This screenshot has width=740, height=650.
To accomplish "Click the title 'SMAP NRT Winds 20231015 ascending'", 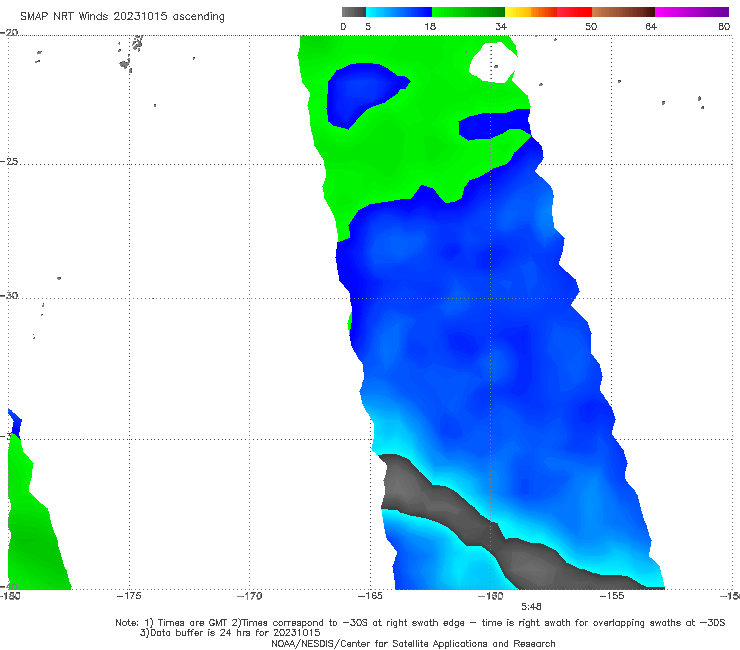I will (122, 16).
